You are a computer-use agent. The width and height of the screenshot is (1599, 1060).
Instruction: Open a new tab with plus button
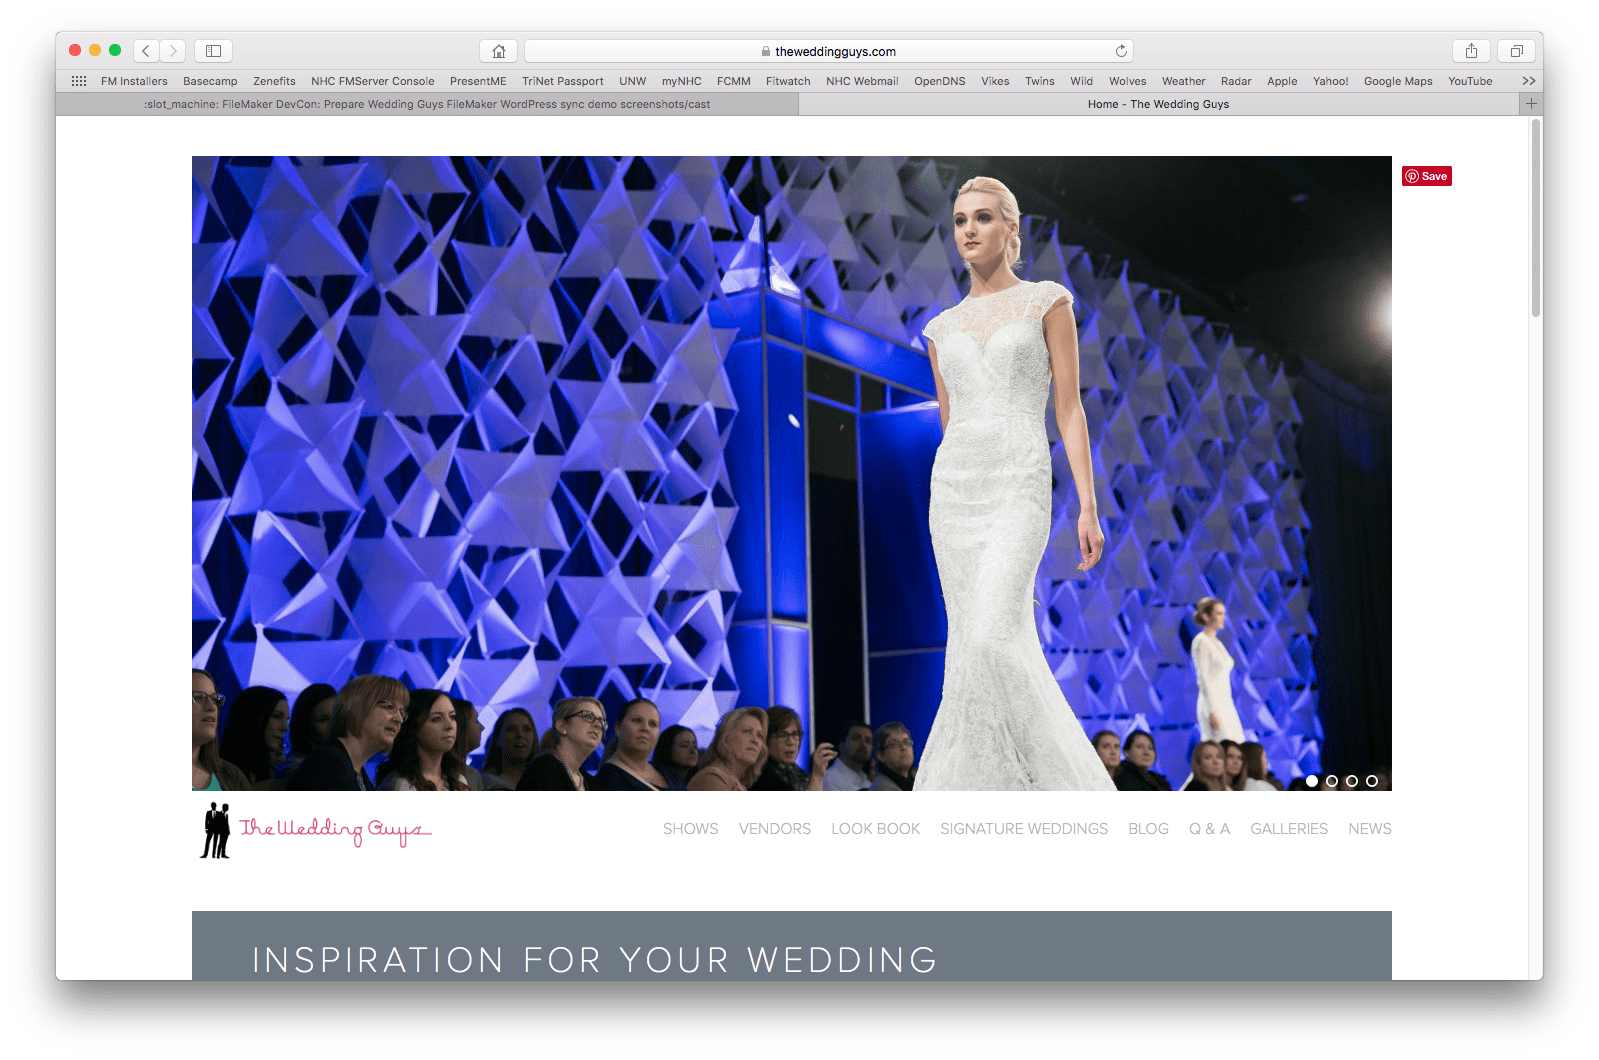[1531, 104]
